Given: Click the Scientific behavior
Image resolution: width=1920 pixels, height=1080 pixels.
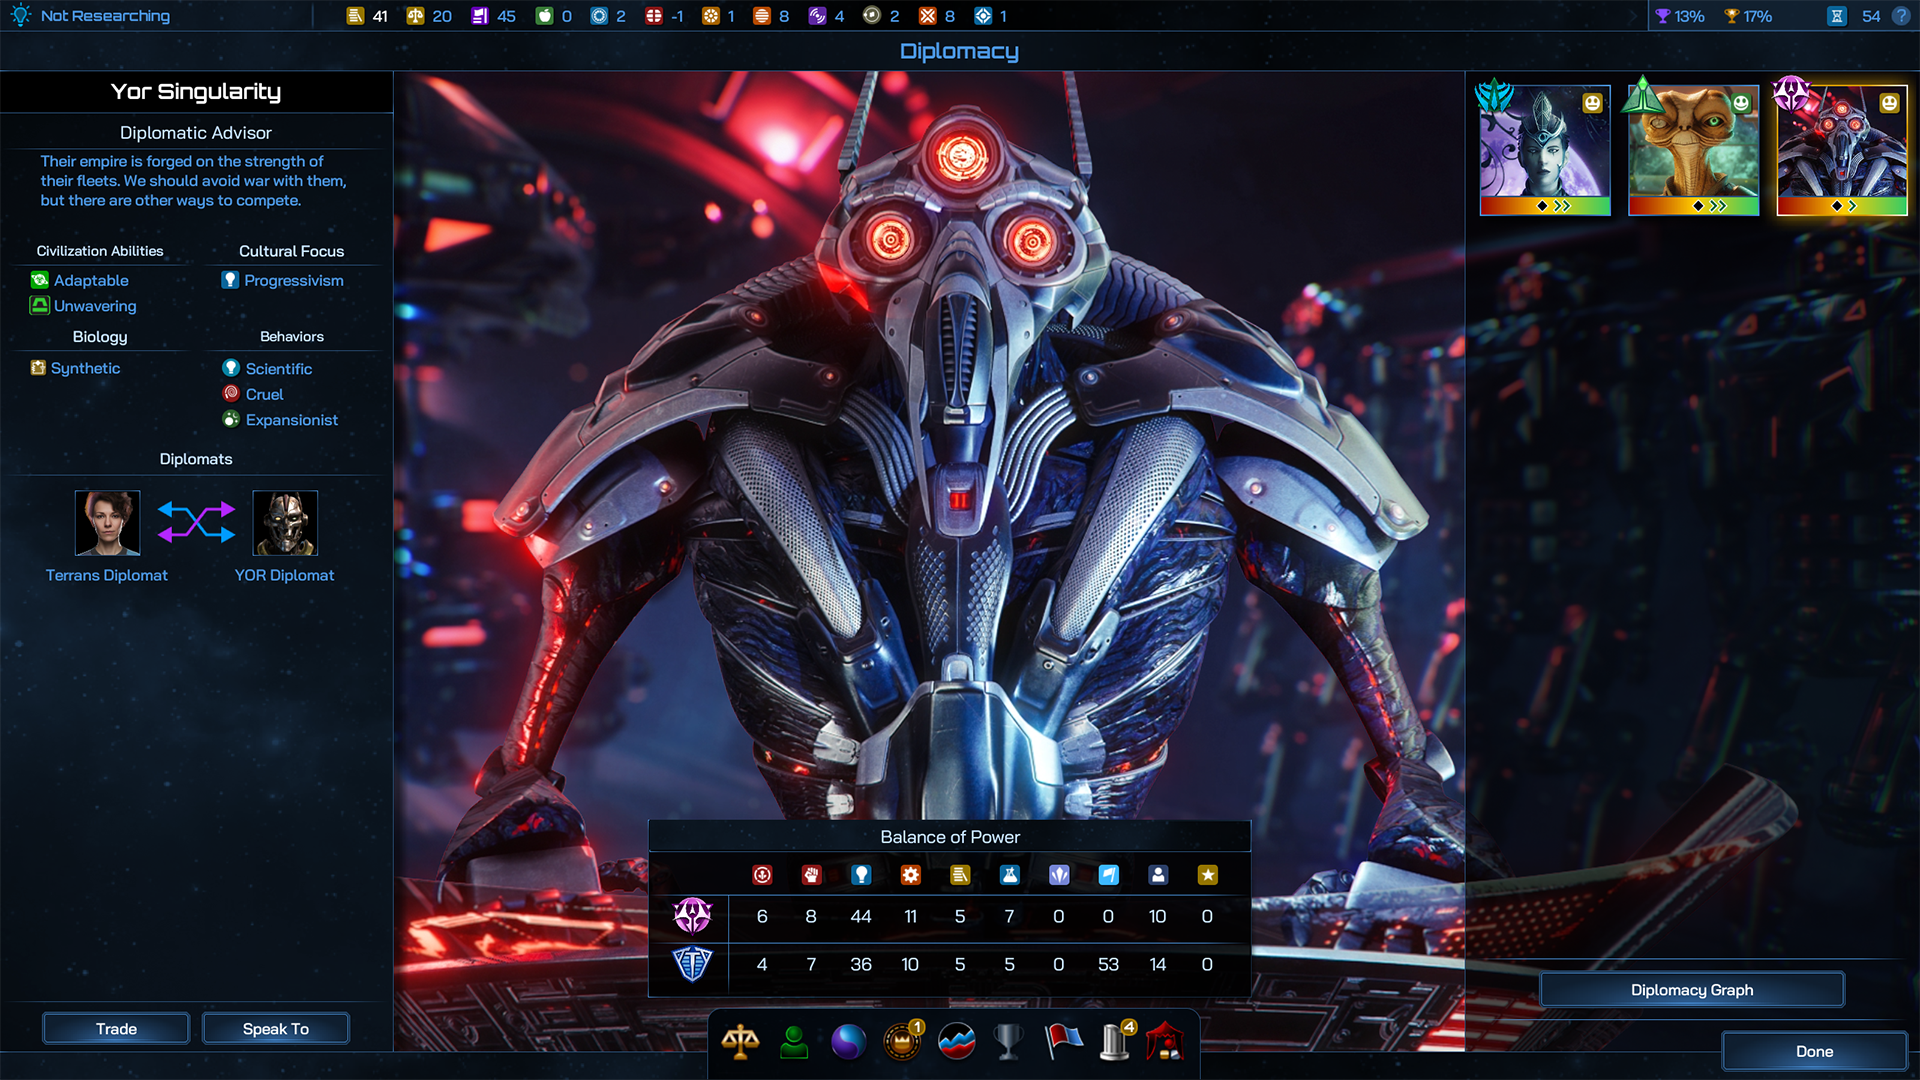Looking at the screenshot, I should click(267, 369).
